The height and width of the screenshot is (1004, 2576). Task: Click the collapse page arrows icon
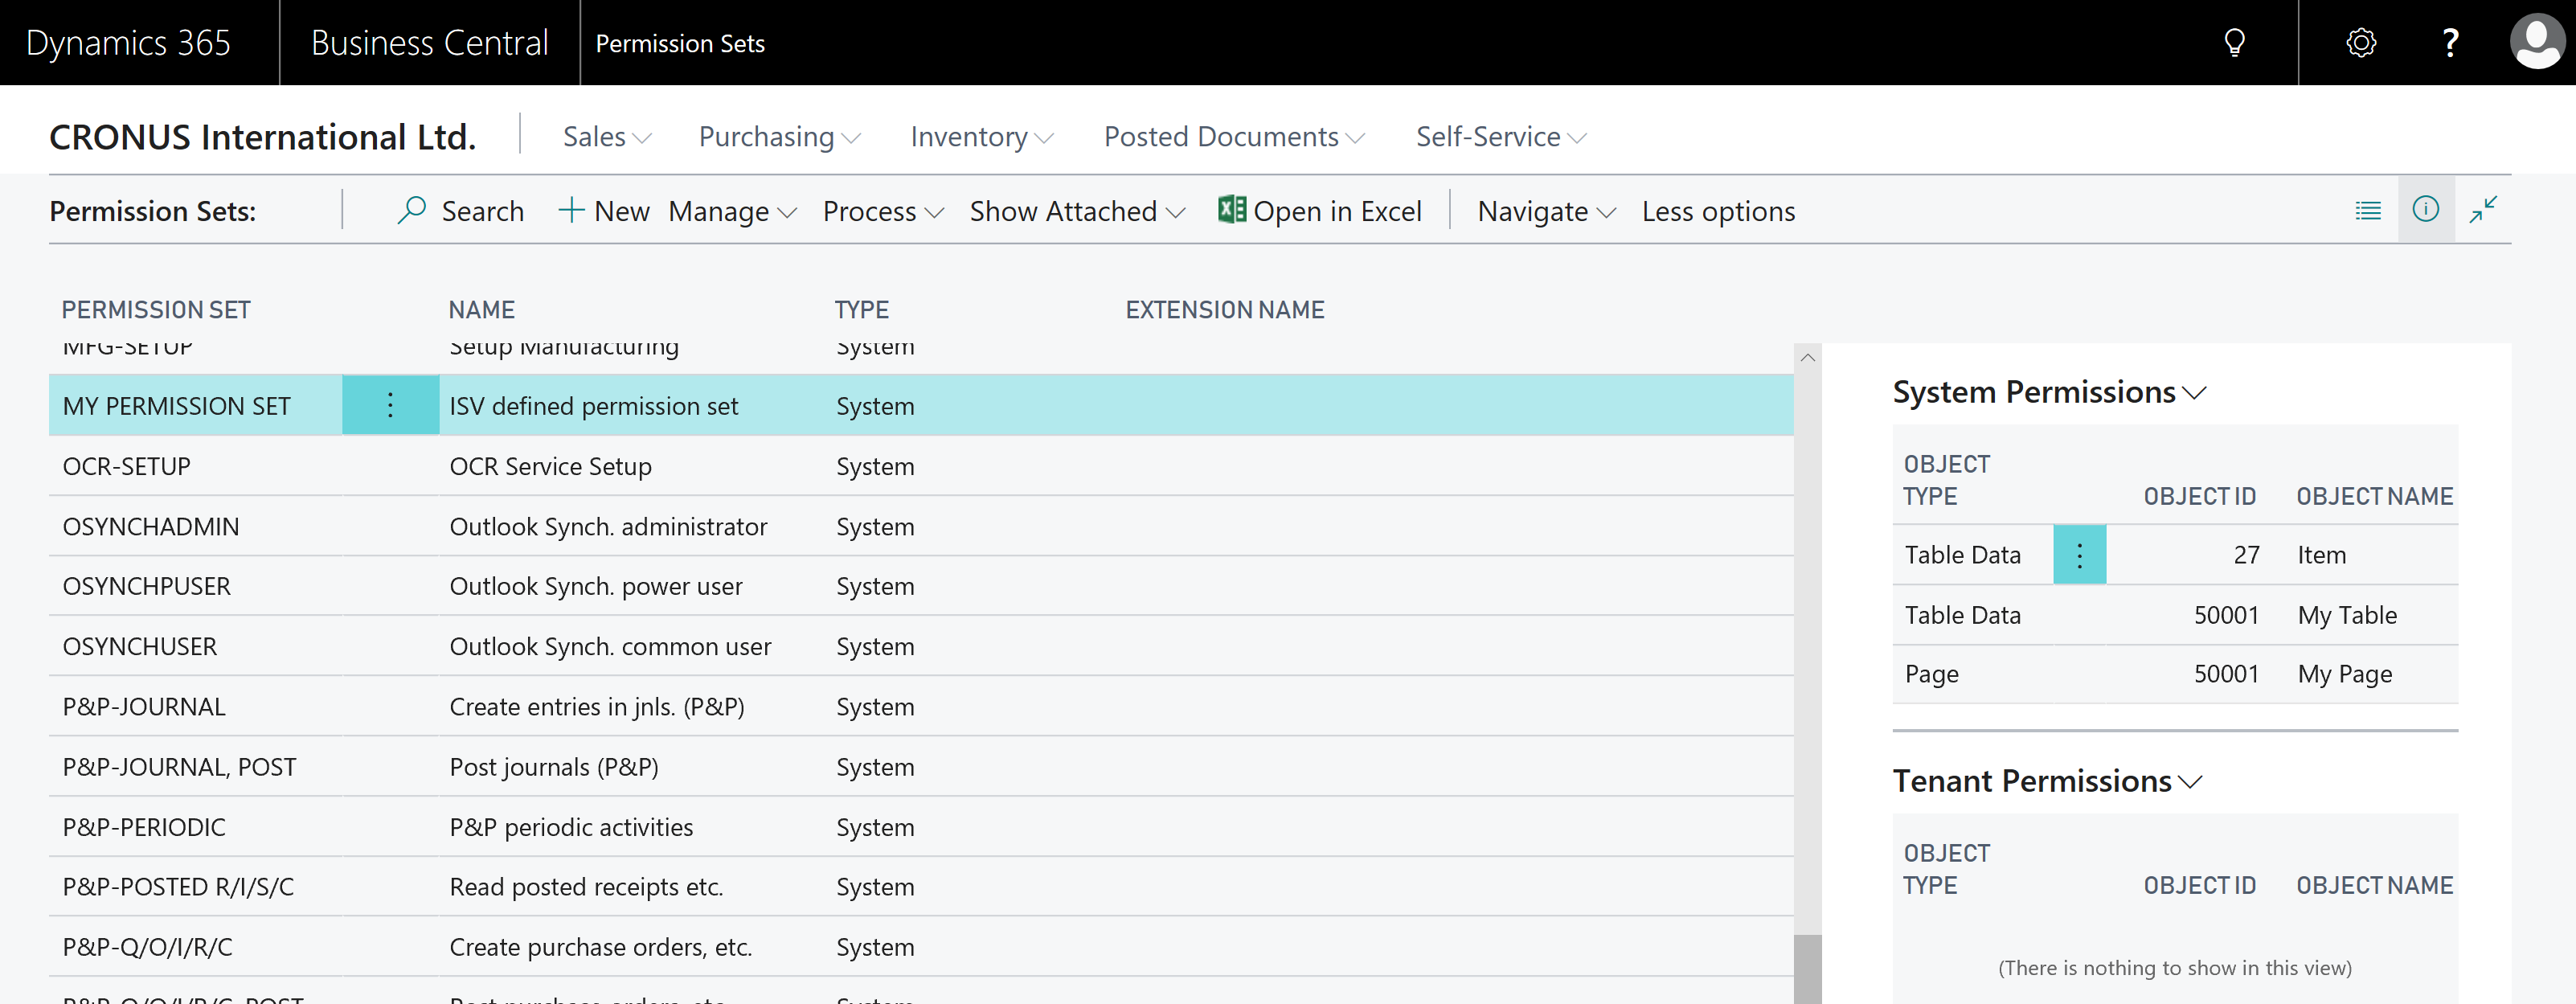click(x=2483, y=209)
